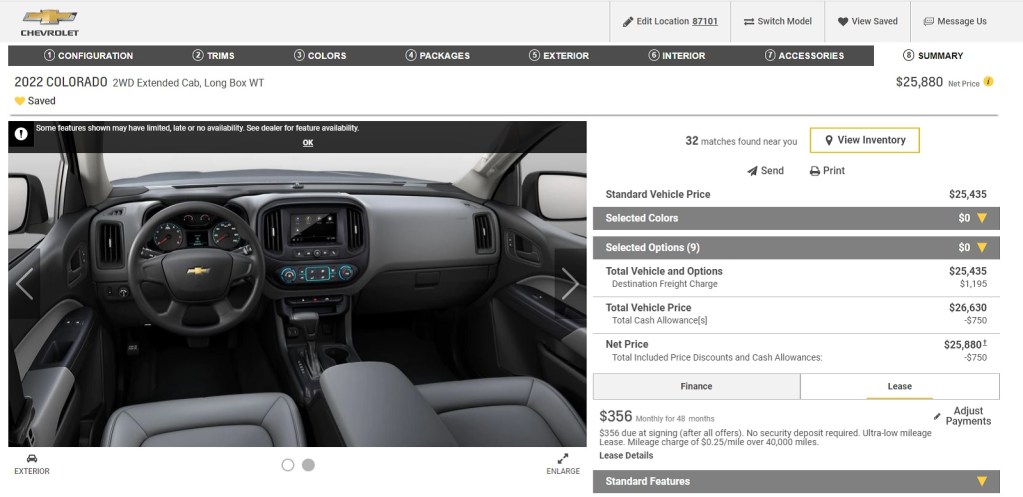Open the Colors configuration step

[320, 56]
